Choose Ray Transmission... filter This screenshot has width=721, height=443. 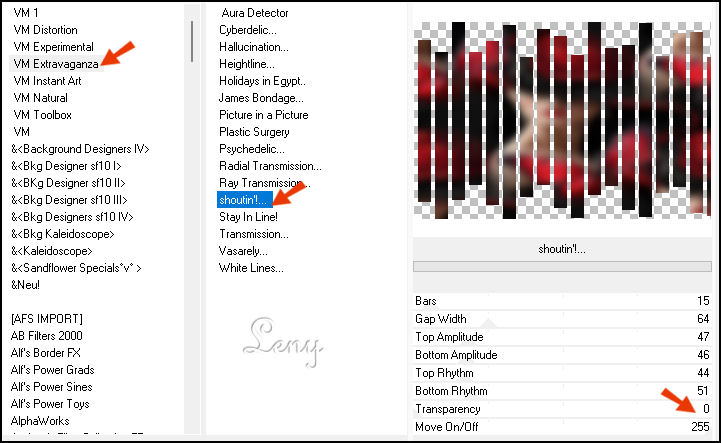265,183
